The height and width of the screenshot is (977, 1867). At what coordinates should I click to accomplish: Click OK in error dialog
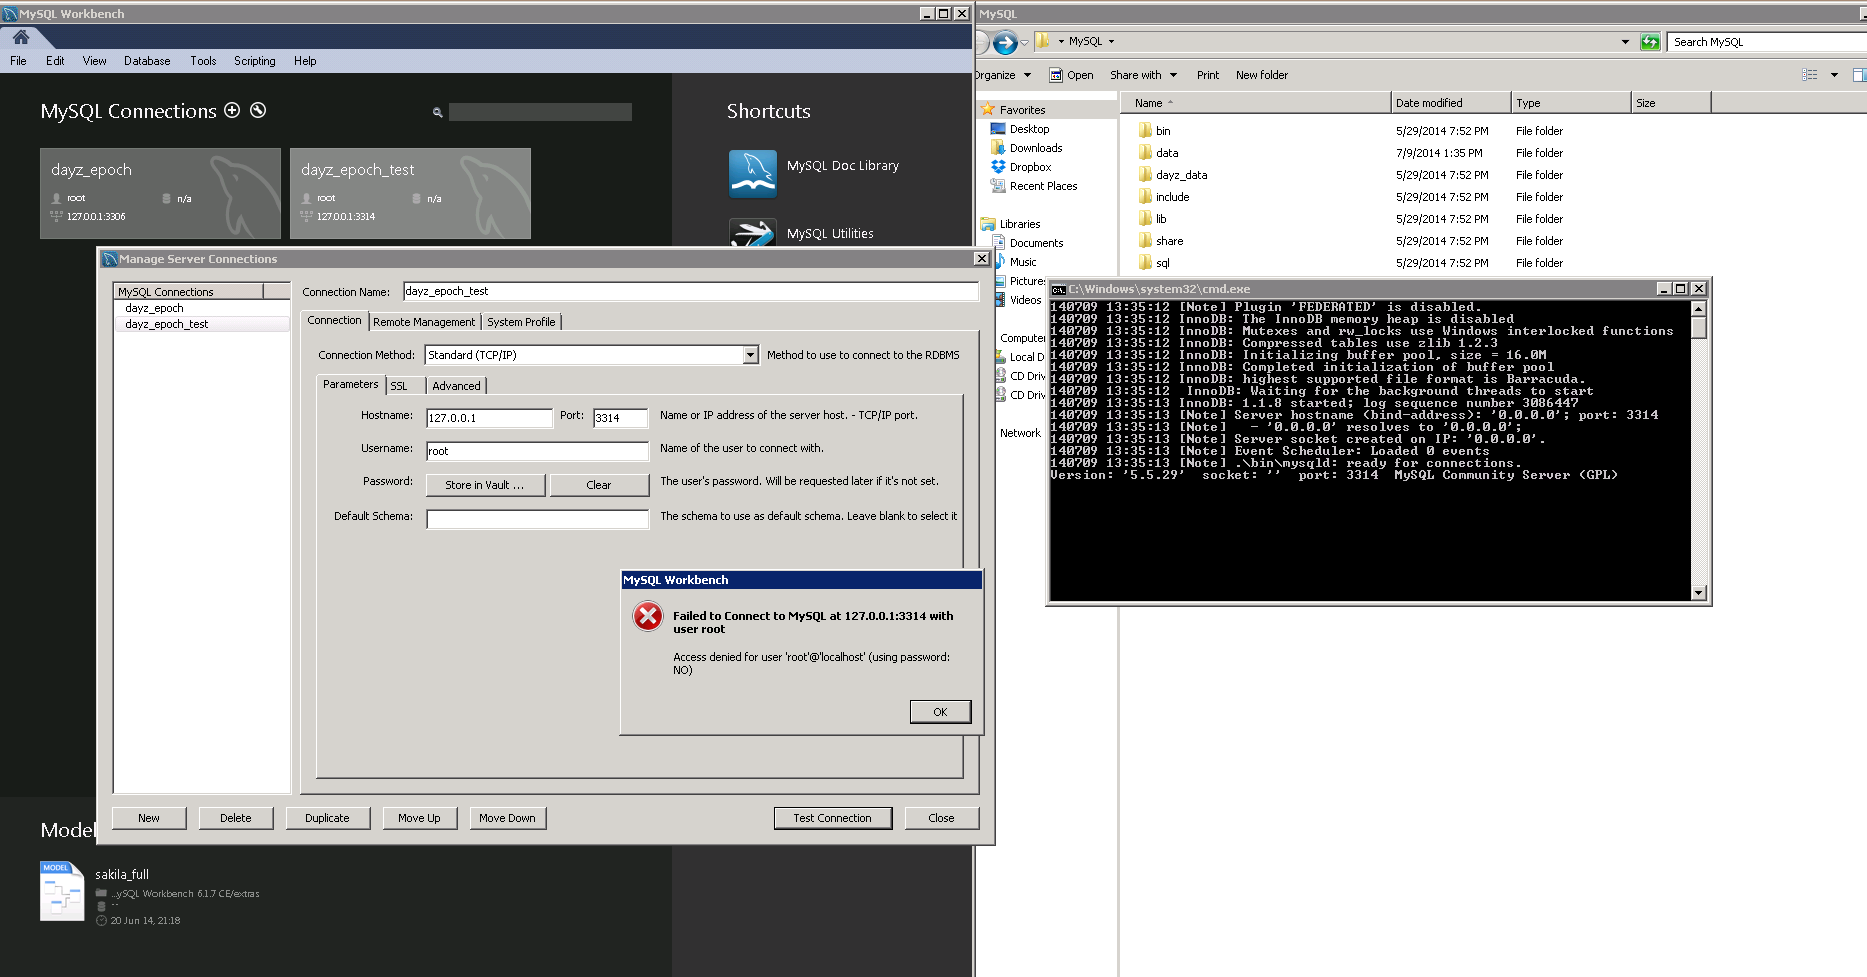tap(940, 712)
